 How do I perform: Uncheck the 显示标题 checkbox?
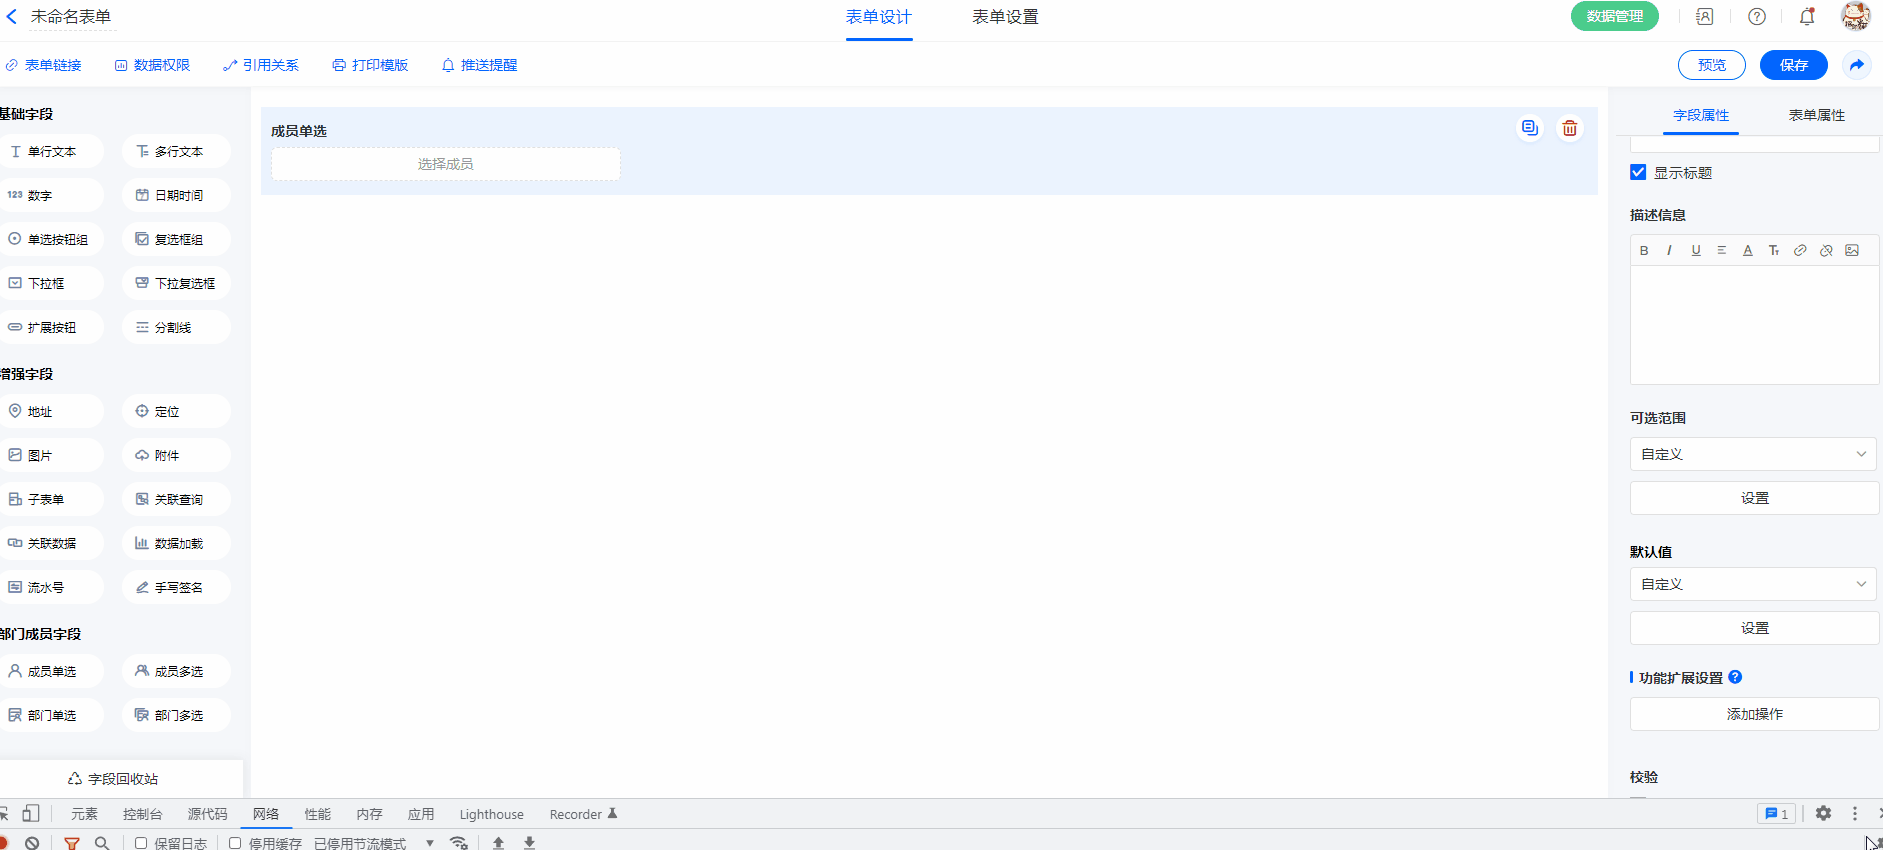click(x=1638, y=172)
